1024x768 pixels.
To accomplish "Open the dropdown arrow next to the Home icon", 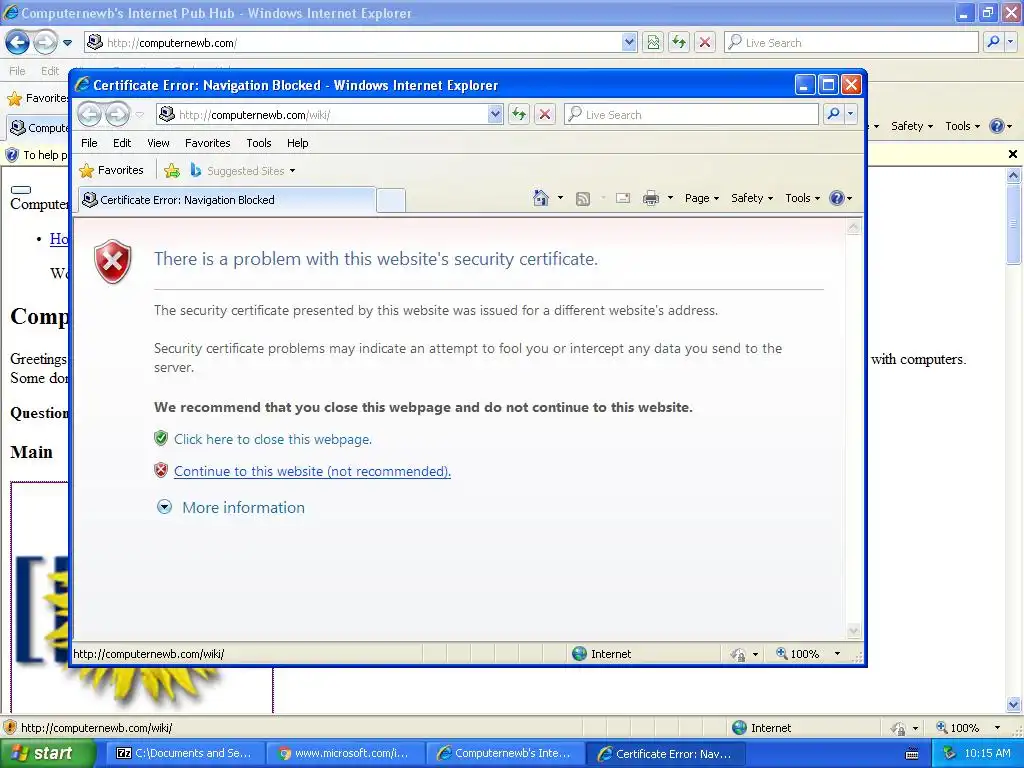I will [560, 198].
